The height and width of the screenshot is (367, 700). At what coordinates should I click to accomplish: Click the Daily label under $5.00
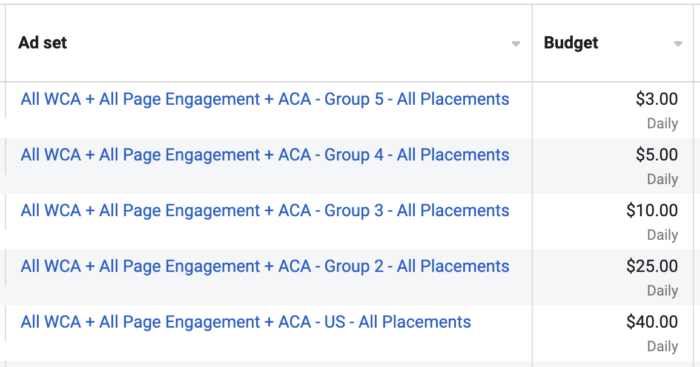(662, 179)
